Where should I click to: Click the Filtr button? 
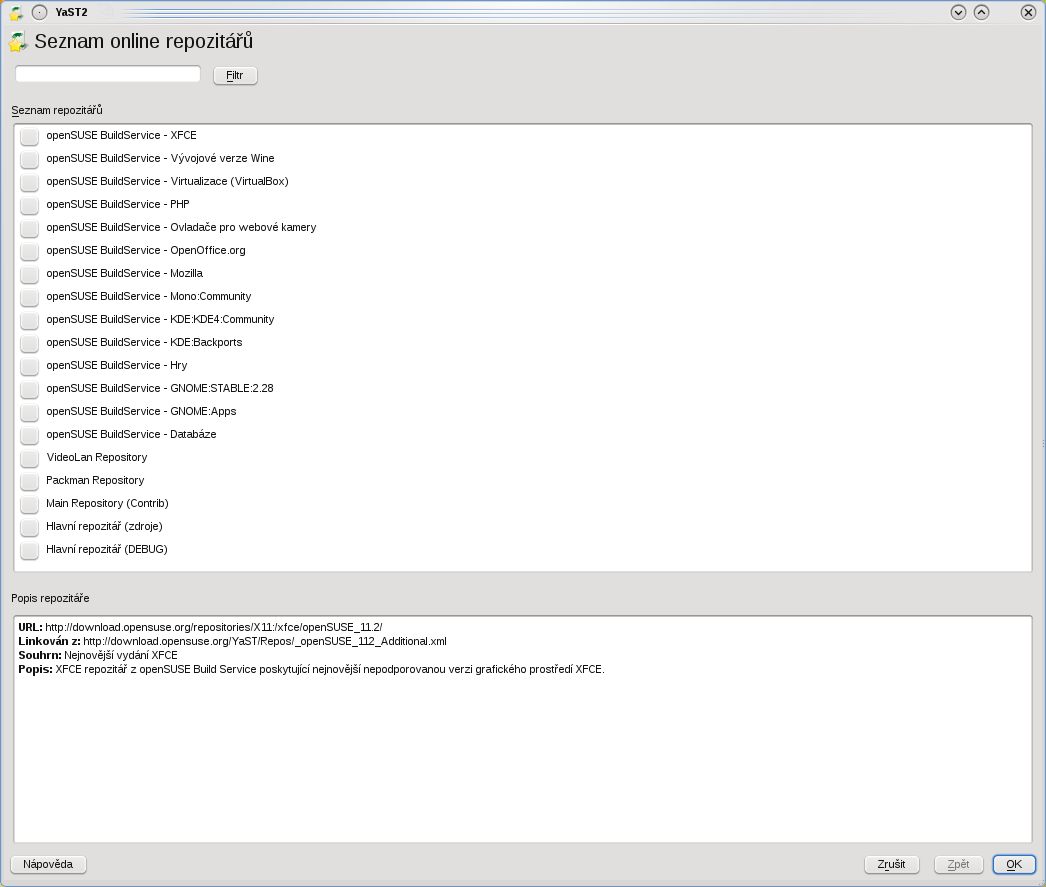coord(235,75)
